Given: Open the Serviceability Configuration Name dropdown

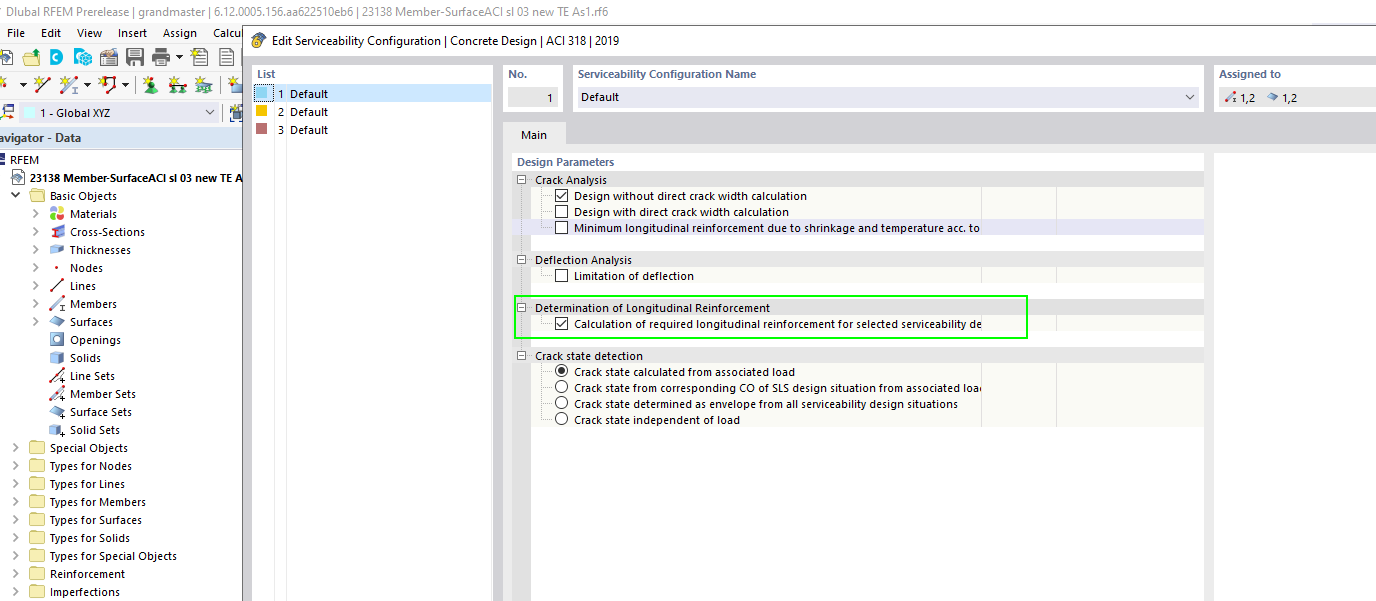Looking at the screenshot, I should 1190,98.
